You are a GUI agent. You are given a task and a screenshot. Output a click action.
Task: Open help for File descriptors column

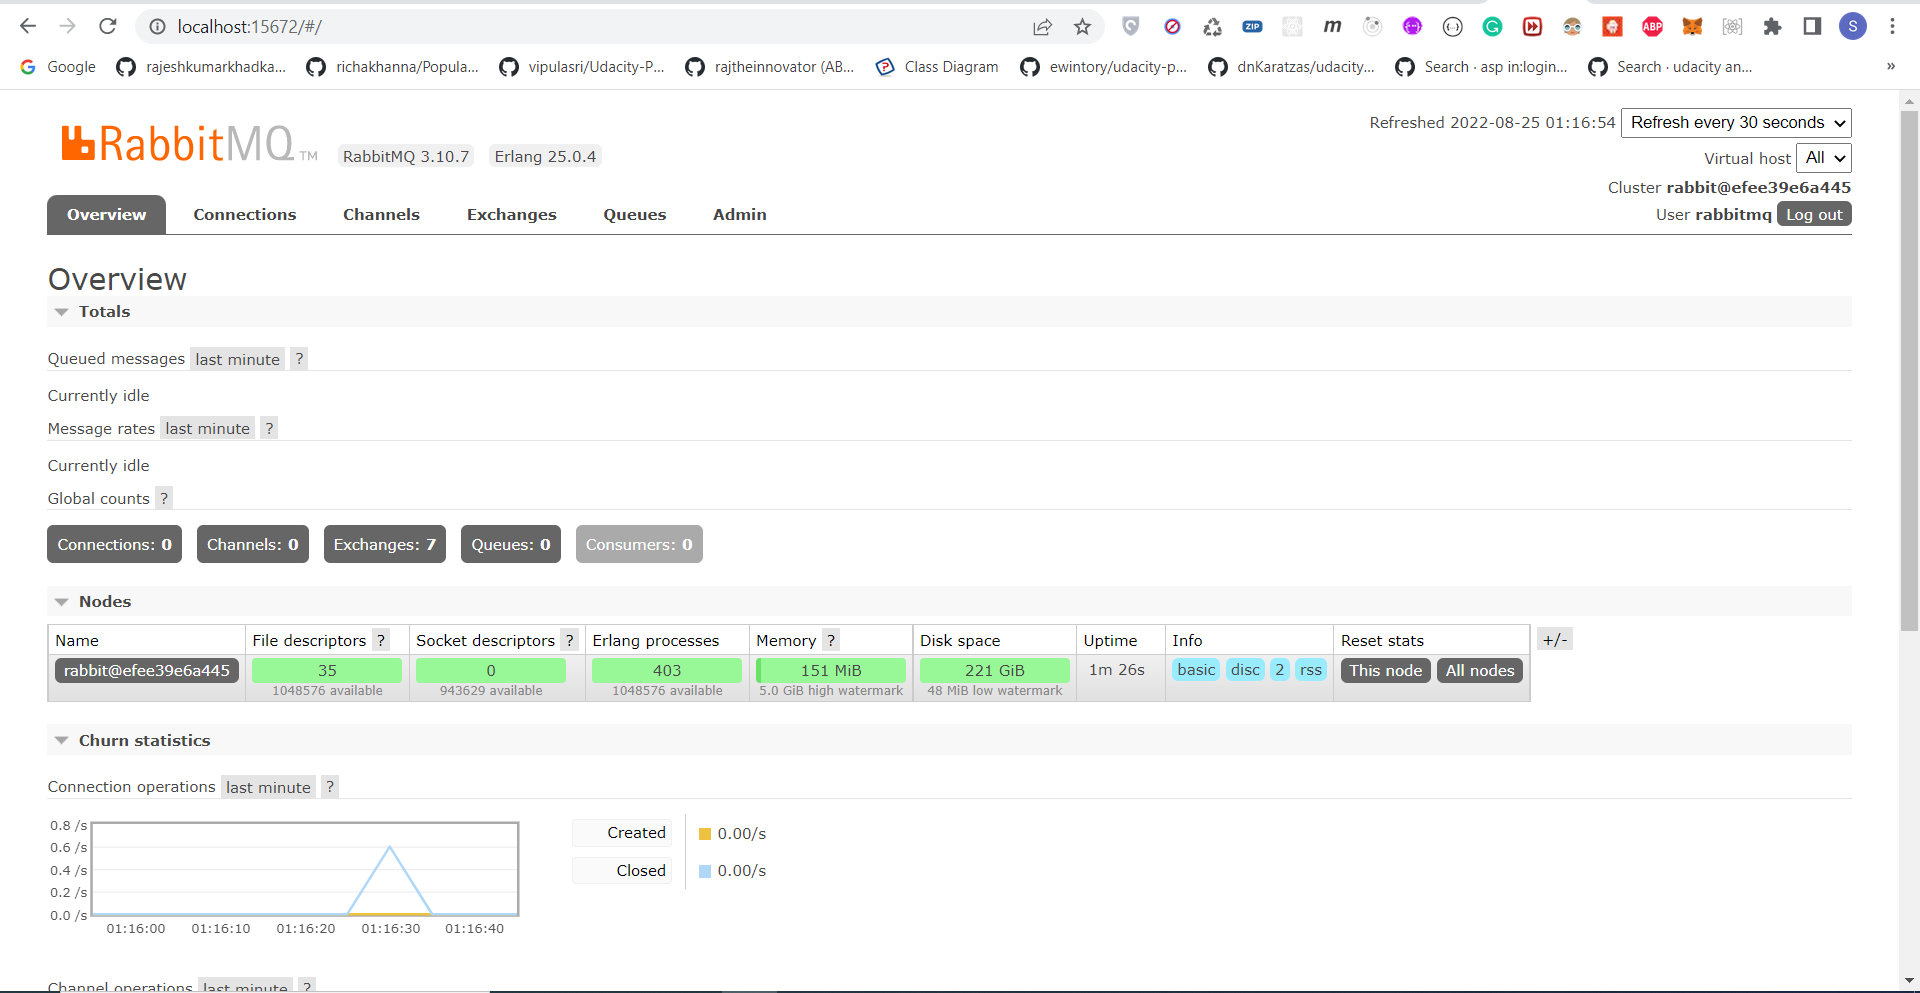[381, 640]
